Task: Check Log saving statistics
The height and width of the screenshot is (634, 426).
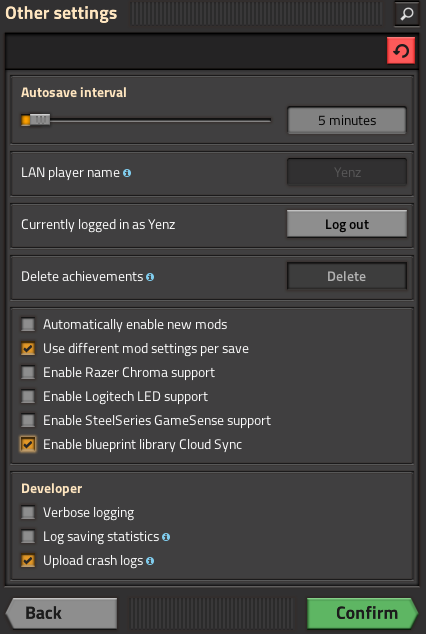Action: [28, 537]
